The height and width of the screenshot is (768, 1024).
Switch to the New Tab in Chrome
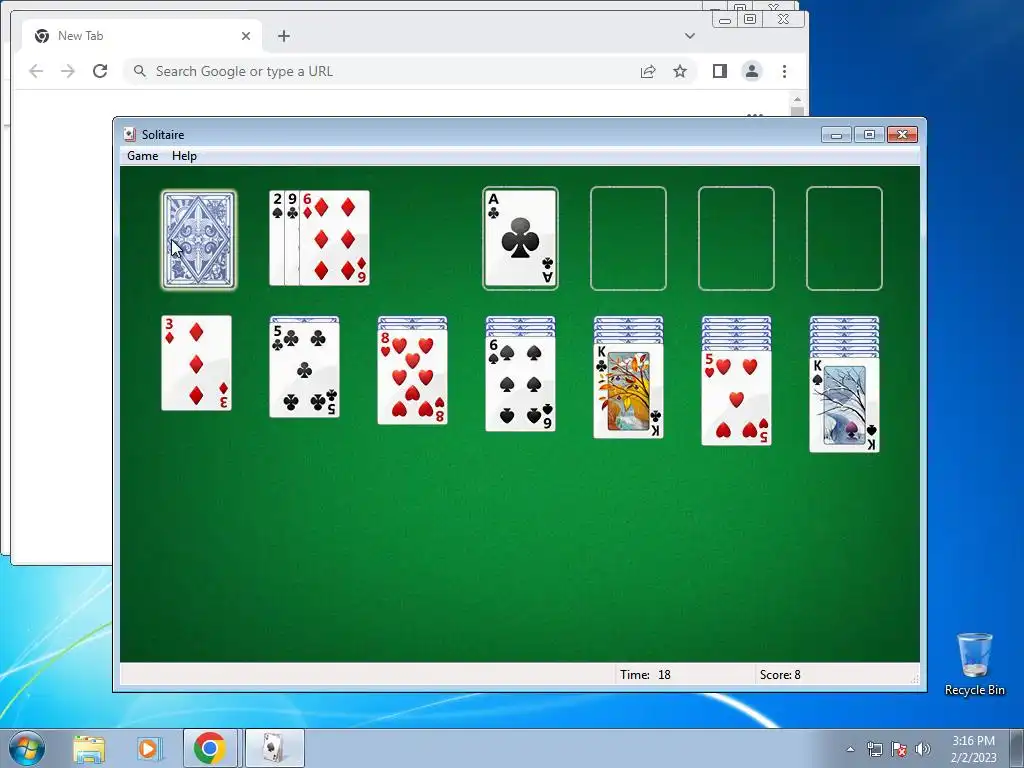pos(142,36)
